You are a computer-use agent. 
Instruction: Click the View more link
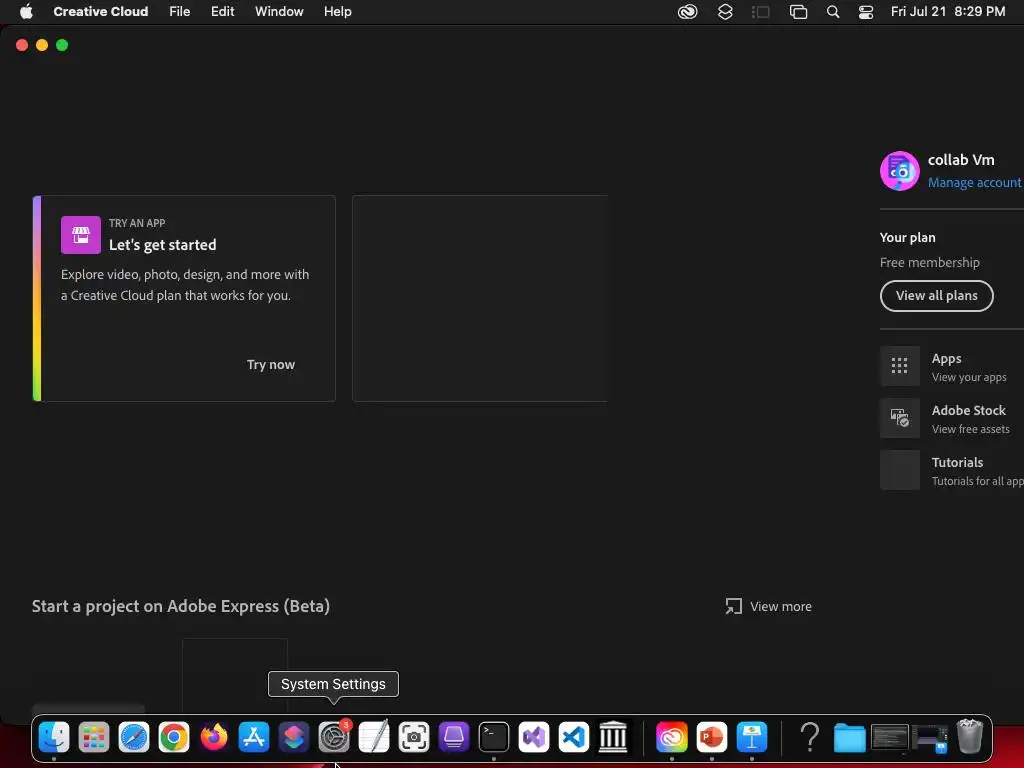780,606
